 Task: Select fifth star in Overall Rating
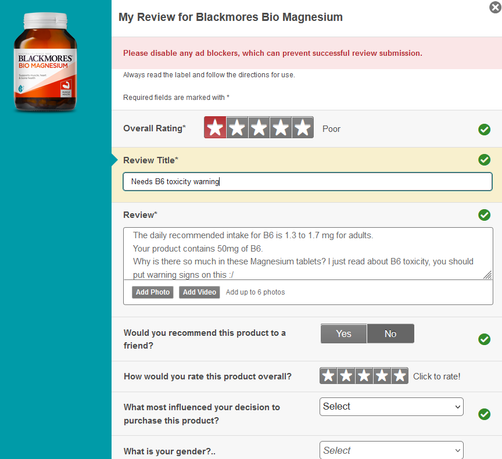point(303,127)
